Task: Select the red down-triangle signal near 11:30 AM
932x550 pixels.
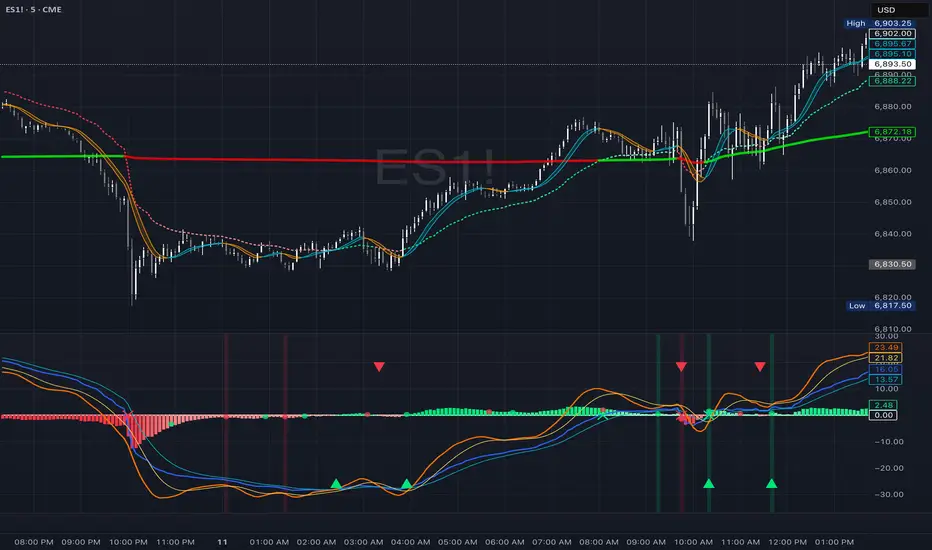Action: tap(760, 367)
